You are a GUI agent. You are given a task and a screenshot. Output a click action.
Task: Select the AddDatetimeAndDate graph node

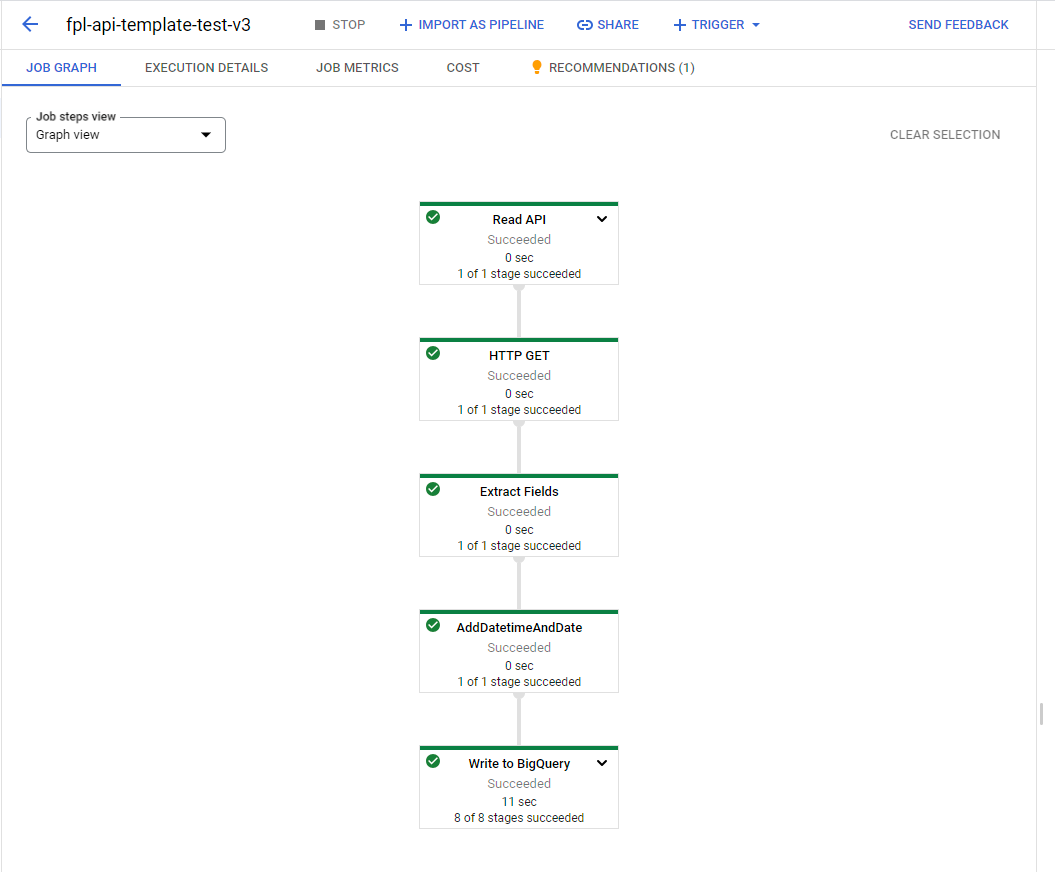519,651
